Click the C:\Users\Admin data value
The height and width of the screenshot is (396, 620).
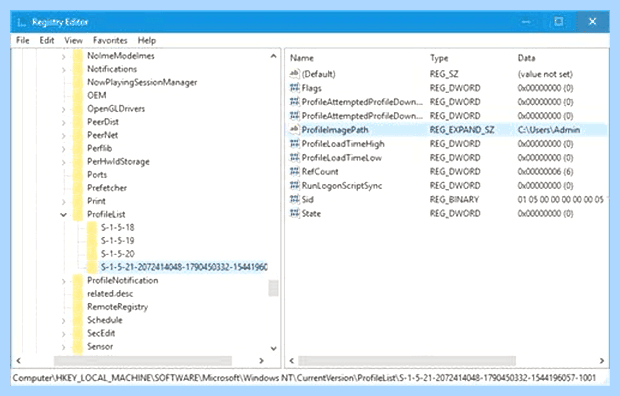[549, 130]
